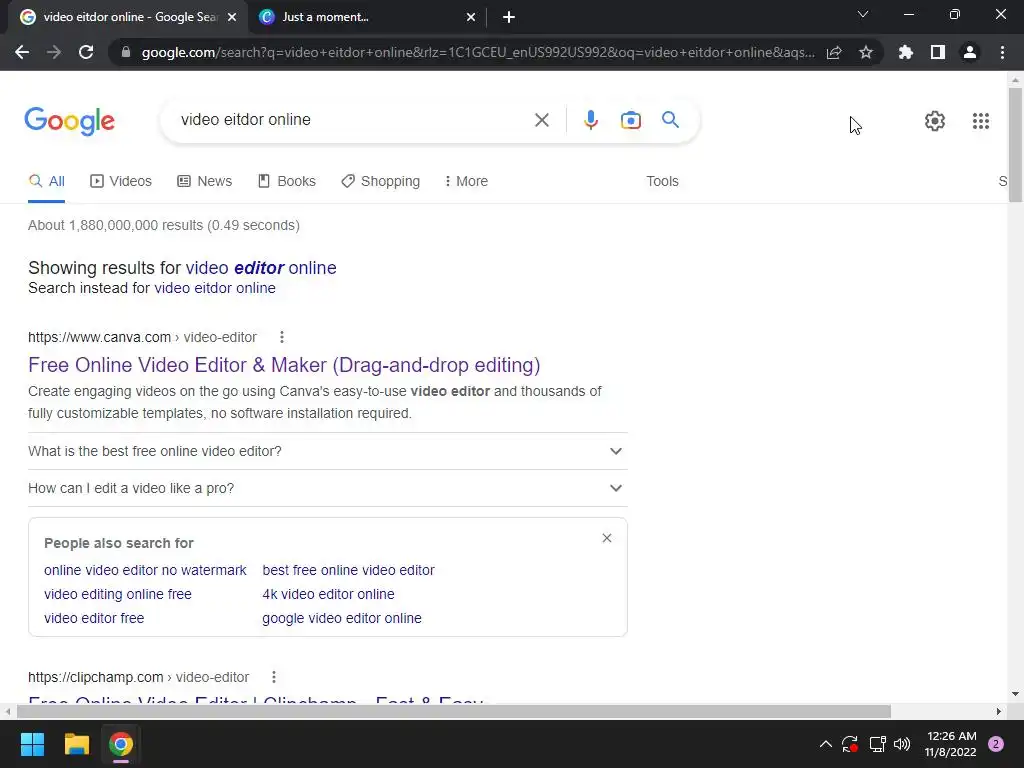Image resolution: width=1024 pixels, height=768 pixels.
Task: Open search Tools
Action: [662, 182]
